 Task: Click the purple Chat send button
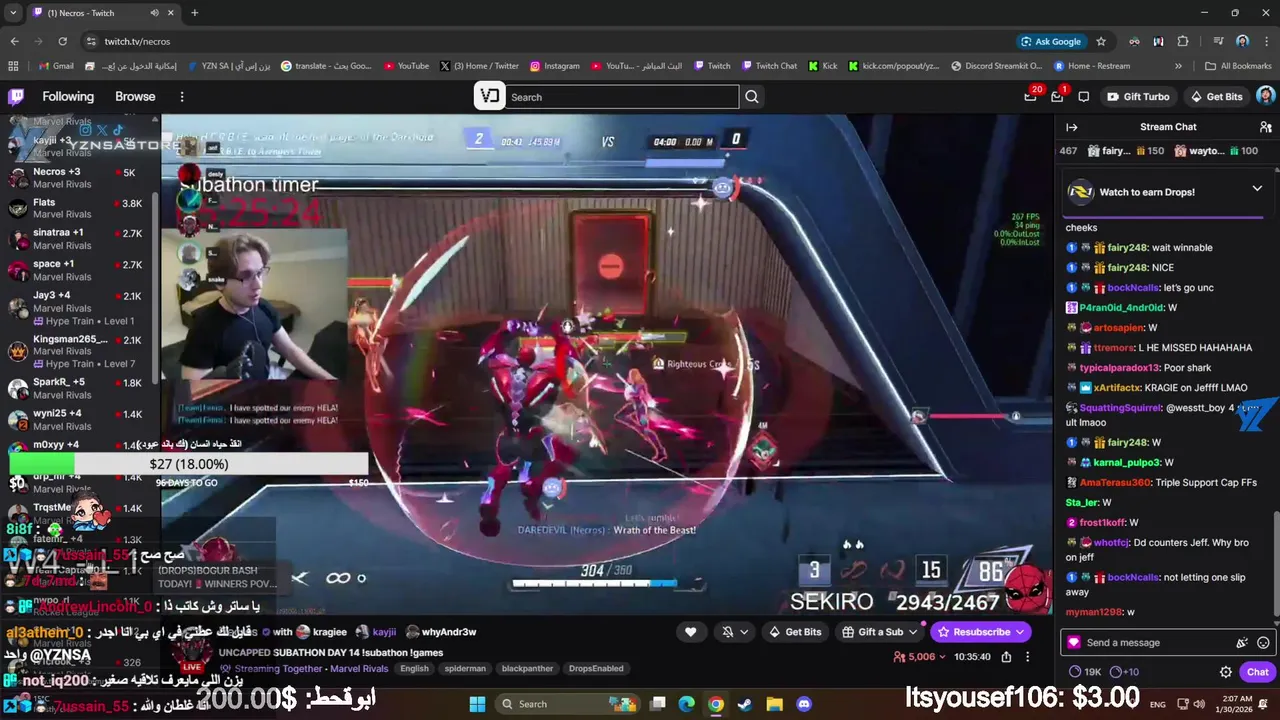(1257, 672)
